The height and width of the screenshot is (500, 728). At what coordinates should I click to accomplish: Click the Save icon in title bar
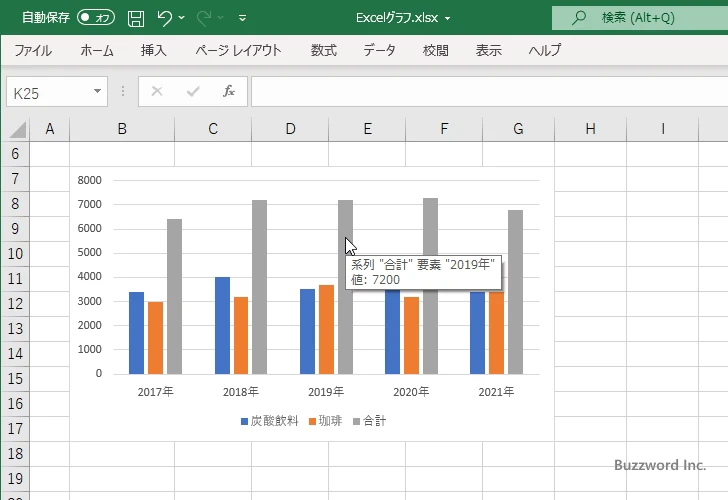click(136, 18)
